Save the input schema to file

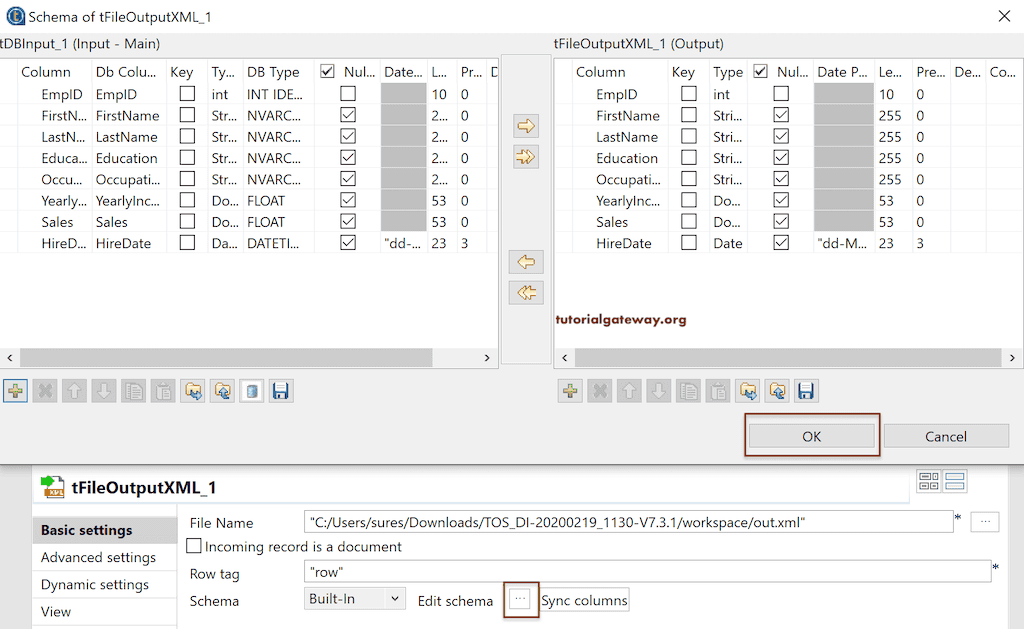[x=280, y=390]
